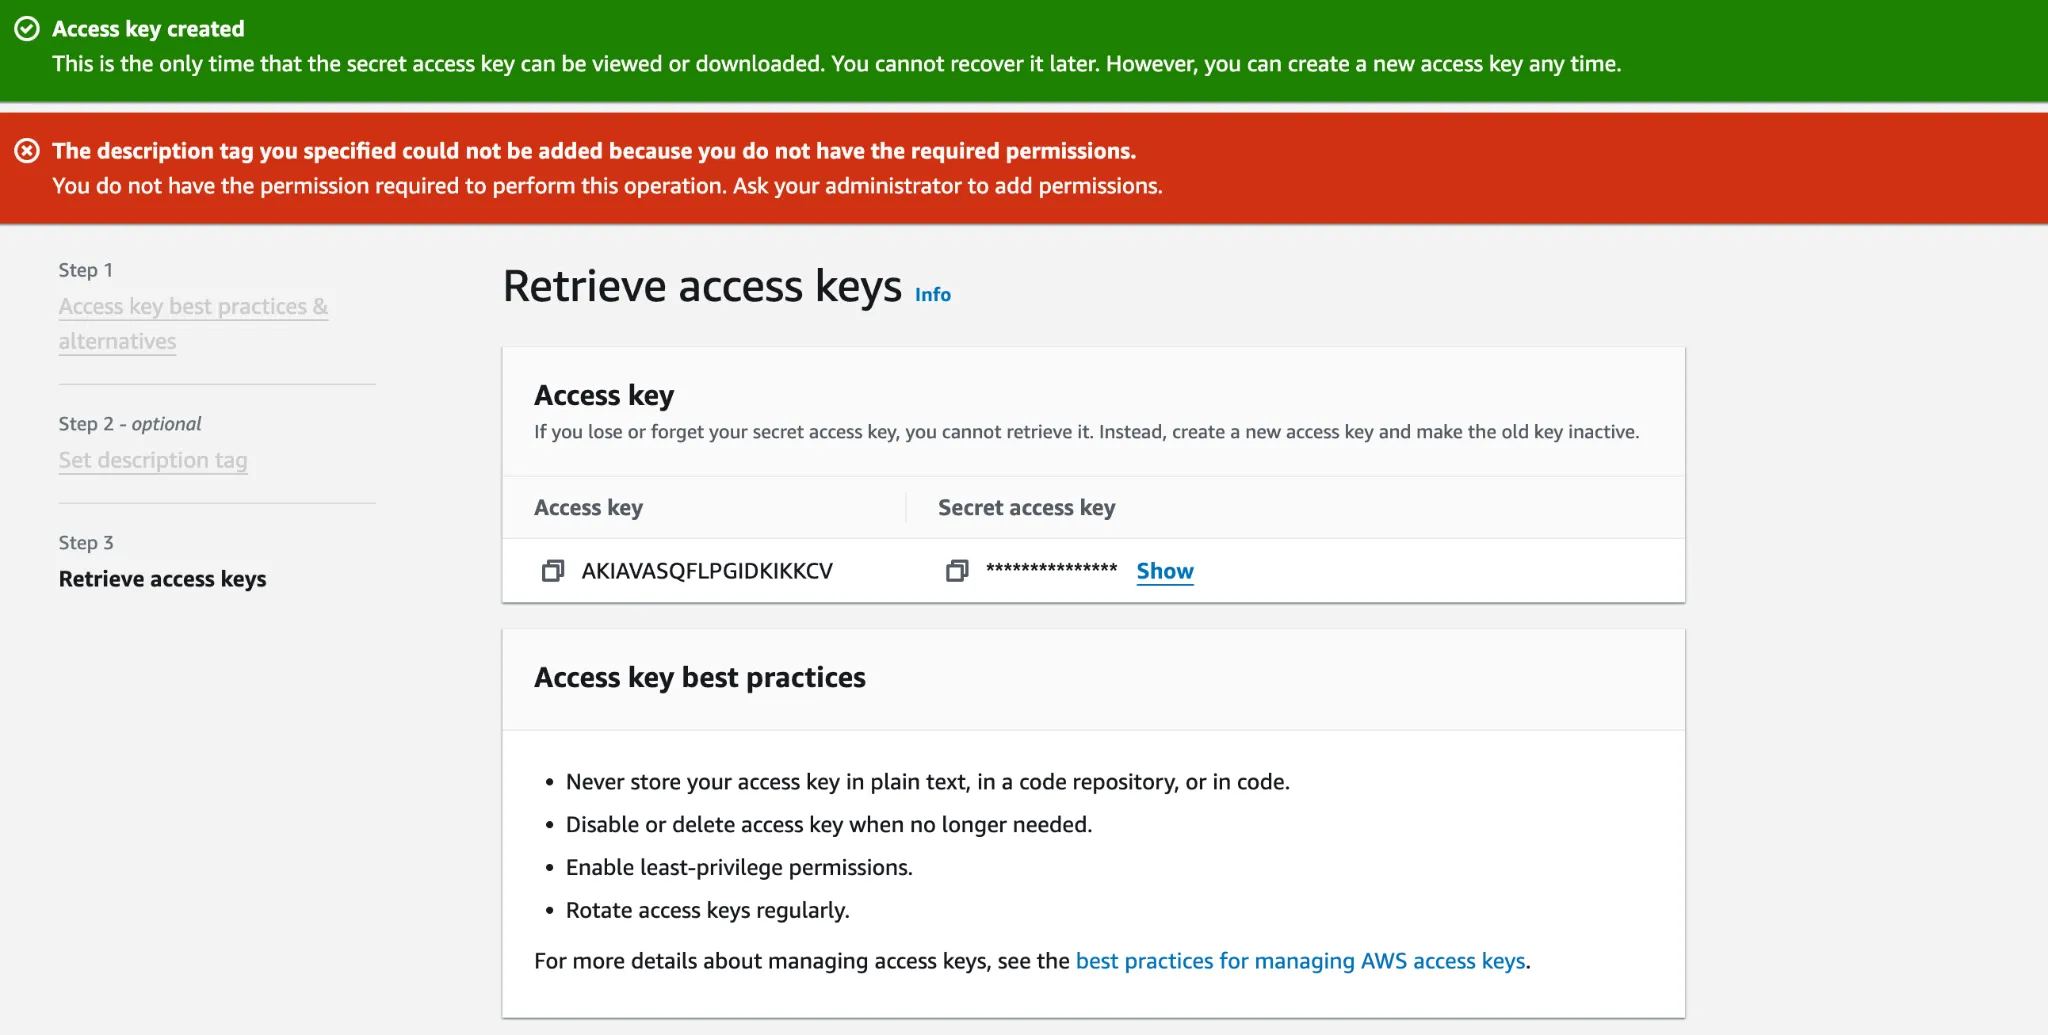2048x1035 pixels.
Task: Go back to Set description tag step
Action: [x=152, y=460]
